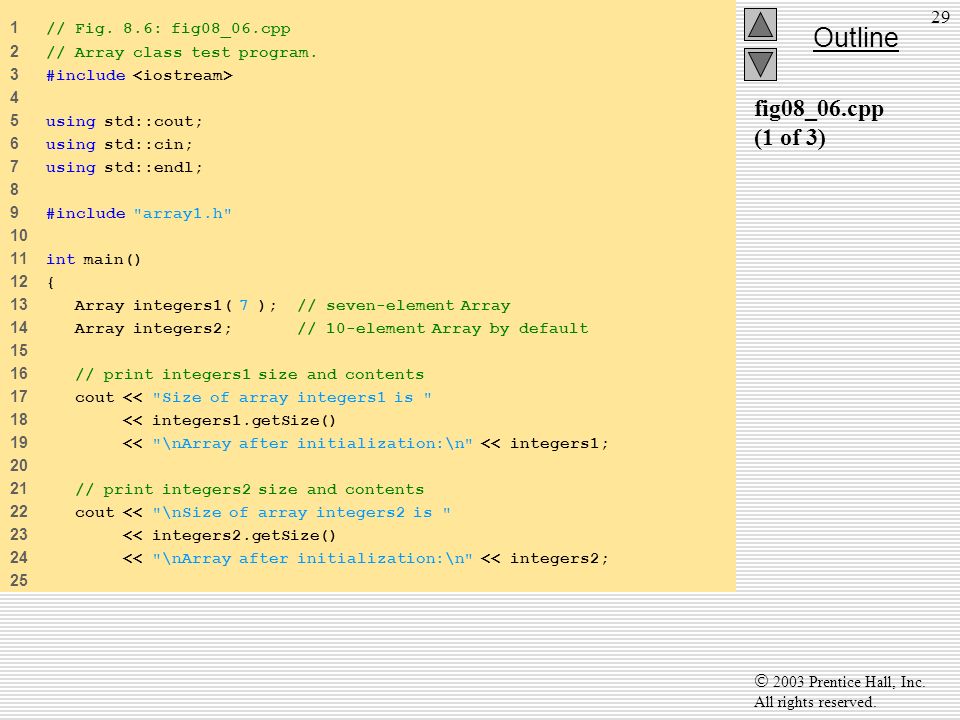The width and height of the screenshot is (960, 720).
Task: Click the '#include <iostream>' line
Action: pyautogui.click(x=139, y=75)
